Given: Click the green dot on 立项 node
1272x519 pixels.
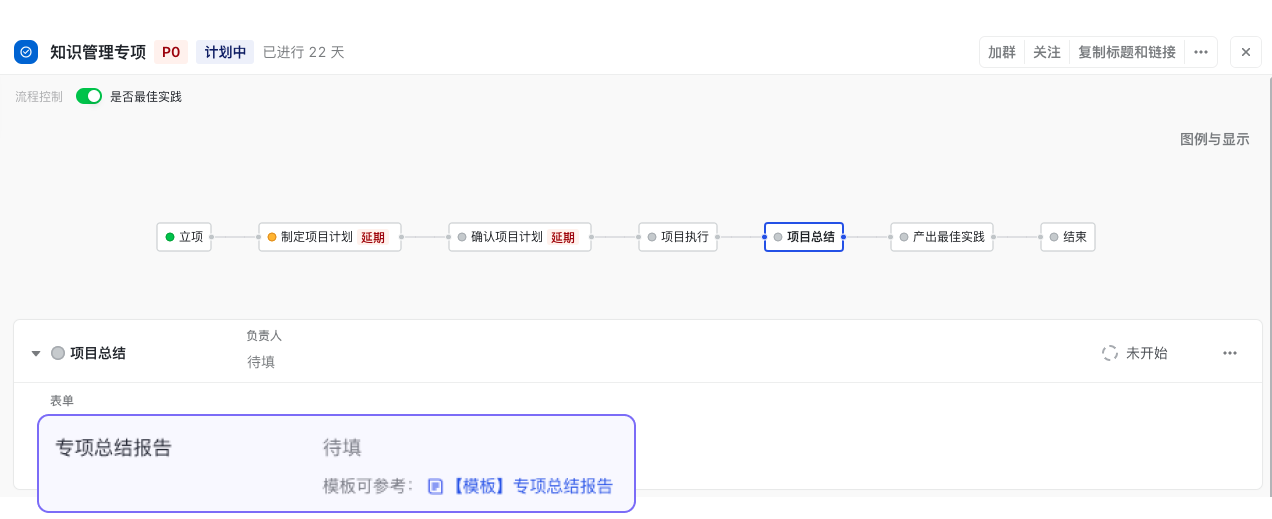Looking at the screenshot, I should (170, 237).
